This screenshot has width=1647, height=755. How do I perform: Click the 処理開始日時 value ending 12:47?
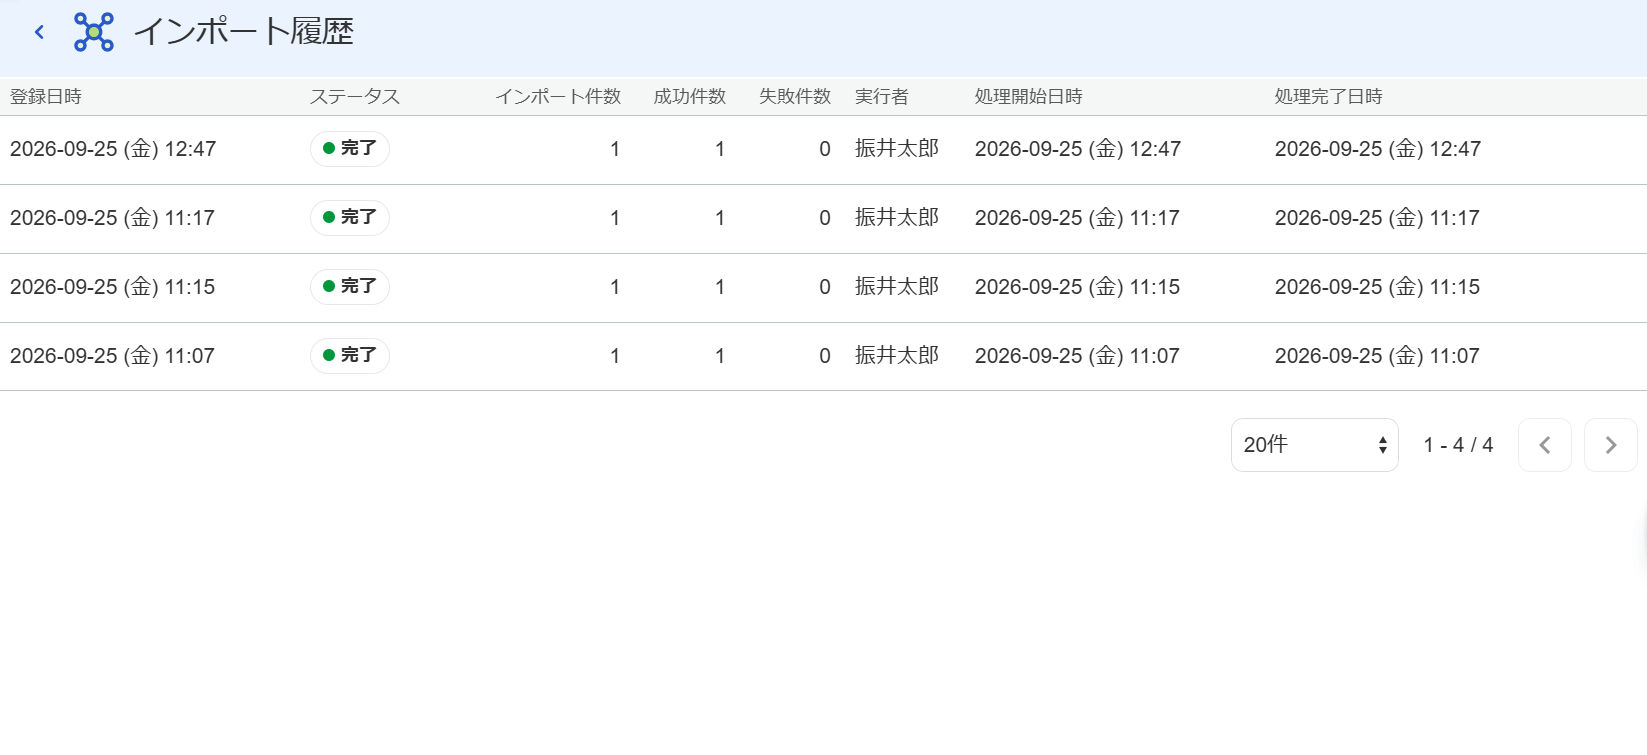tap(1078, 149)
